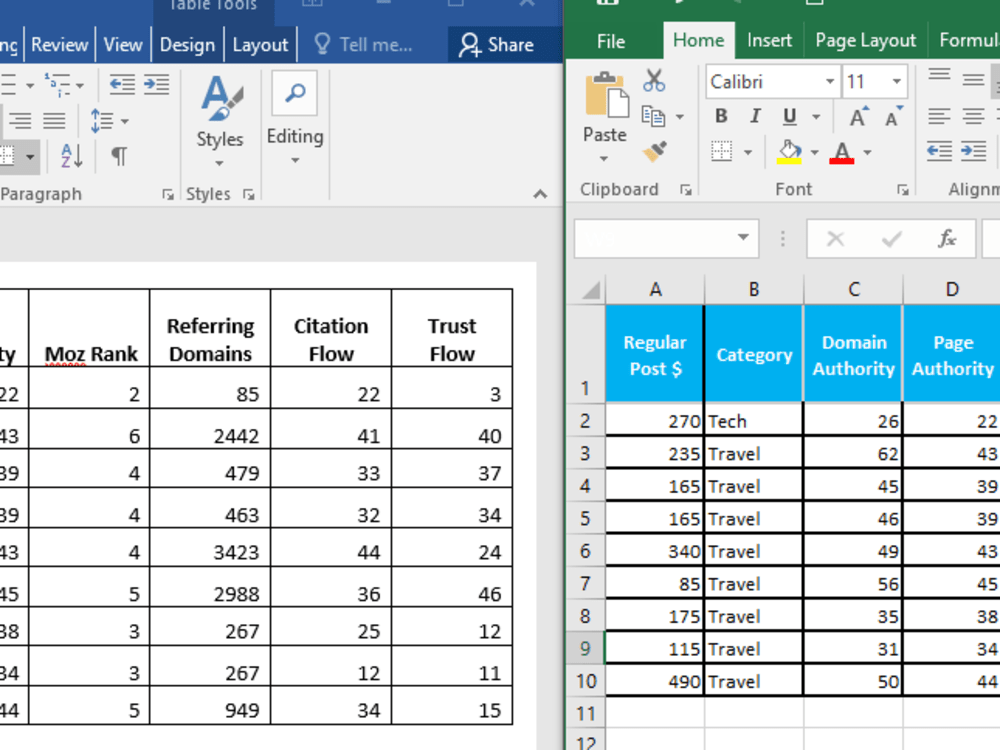The height and width of the screenshot is (750, 1000).
Task: Click Excel Center alignment icon
Action: click(973, 116)
